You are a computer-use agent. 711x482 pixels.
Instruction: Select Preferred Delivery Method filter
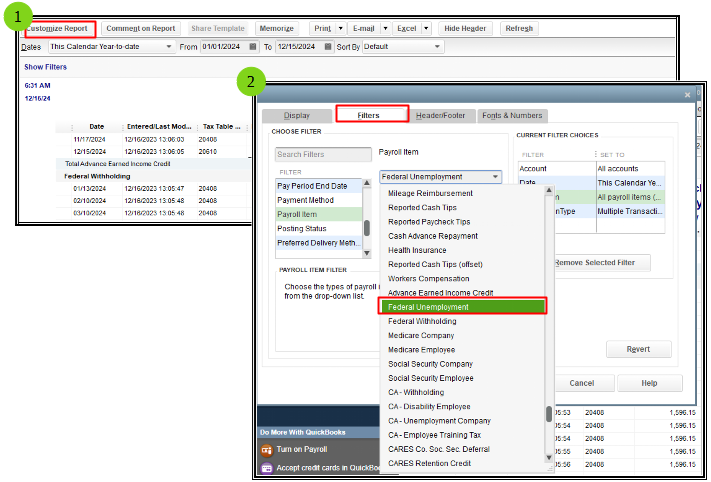(x=319, y=243)
